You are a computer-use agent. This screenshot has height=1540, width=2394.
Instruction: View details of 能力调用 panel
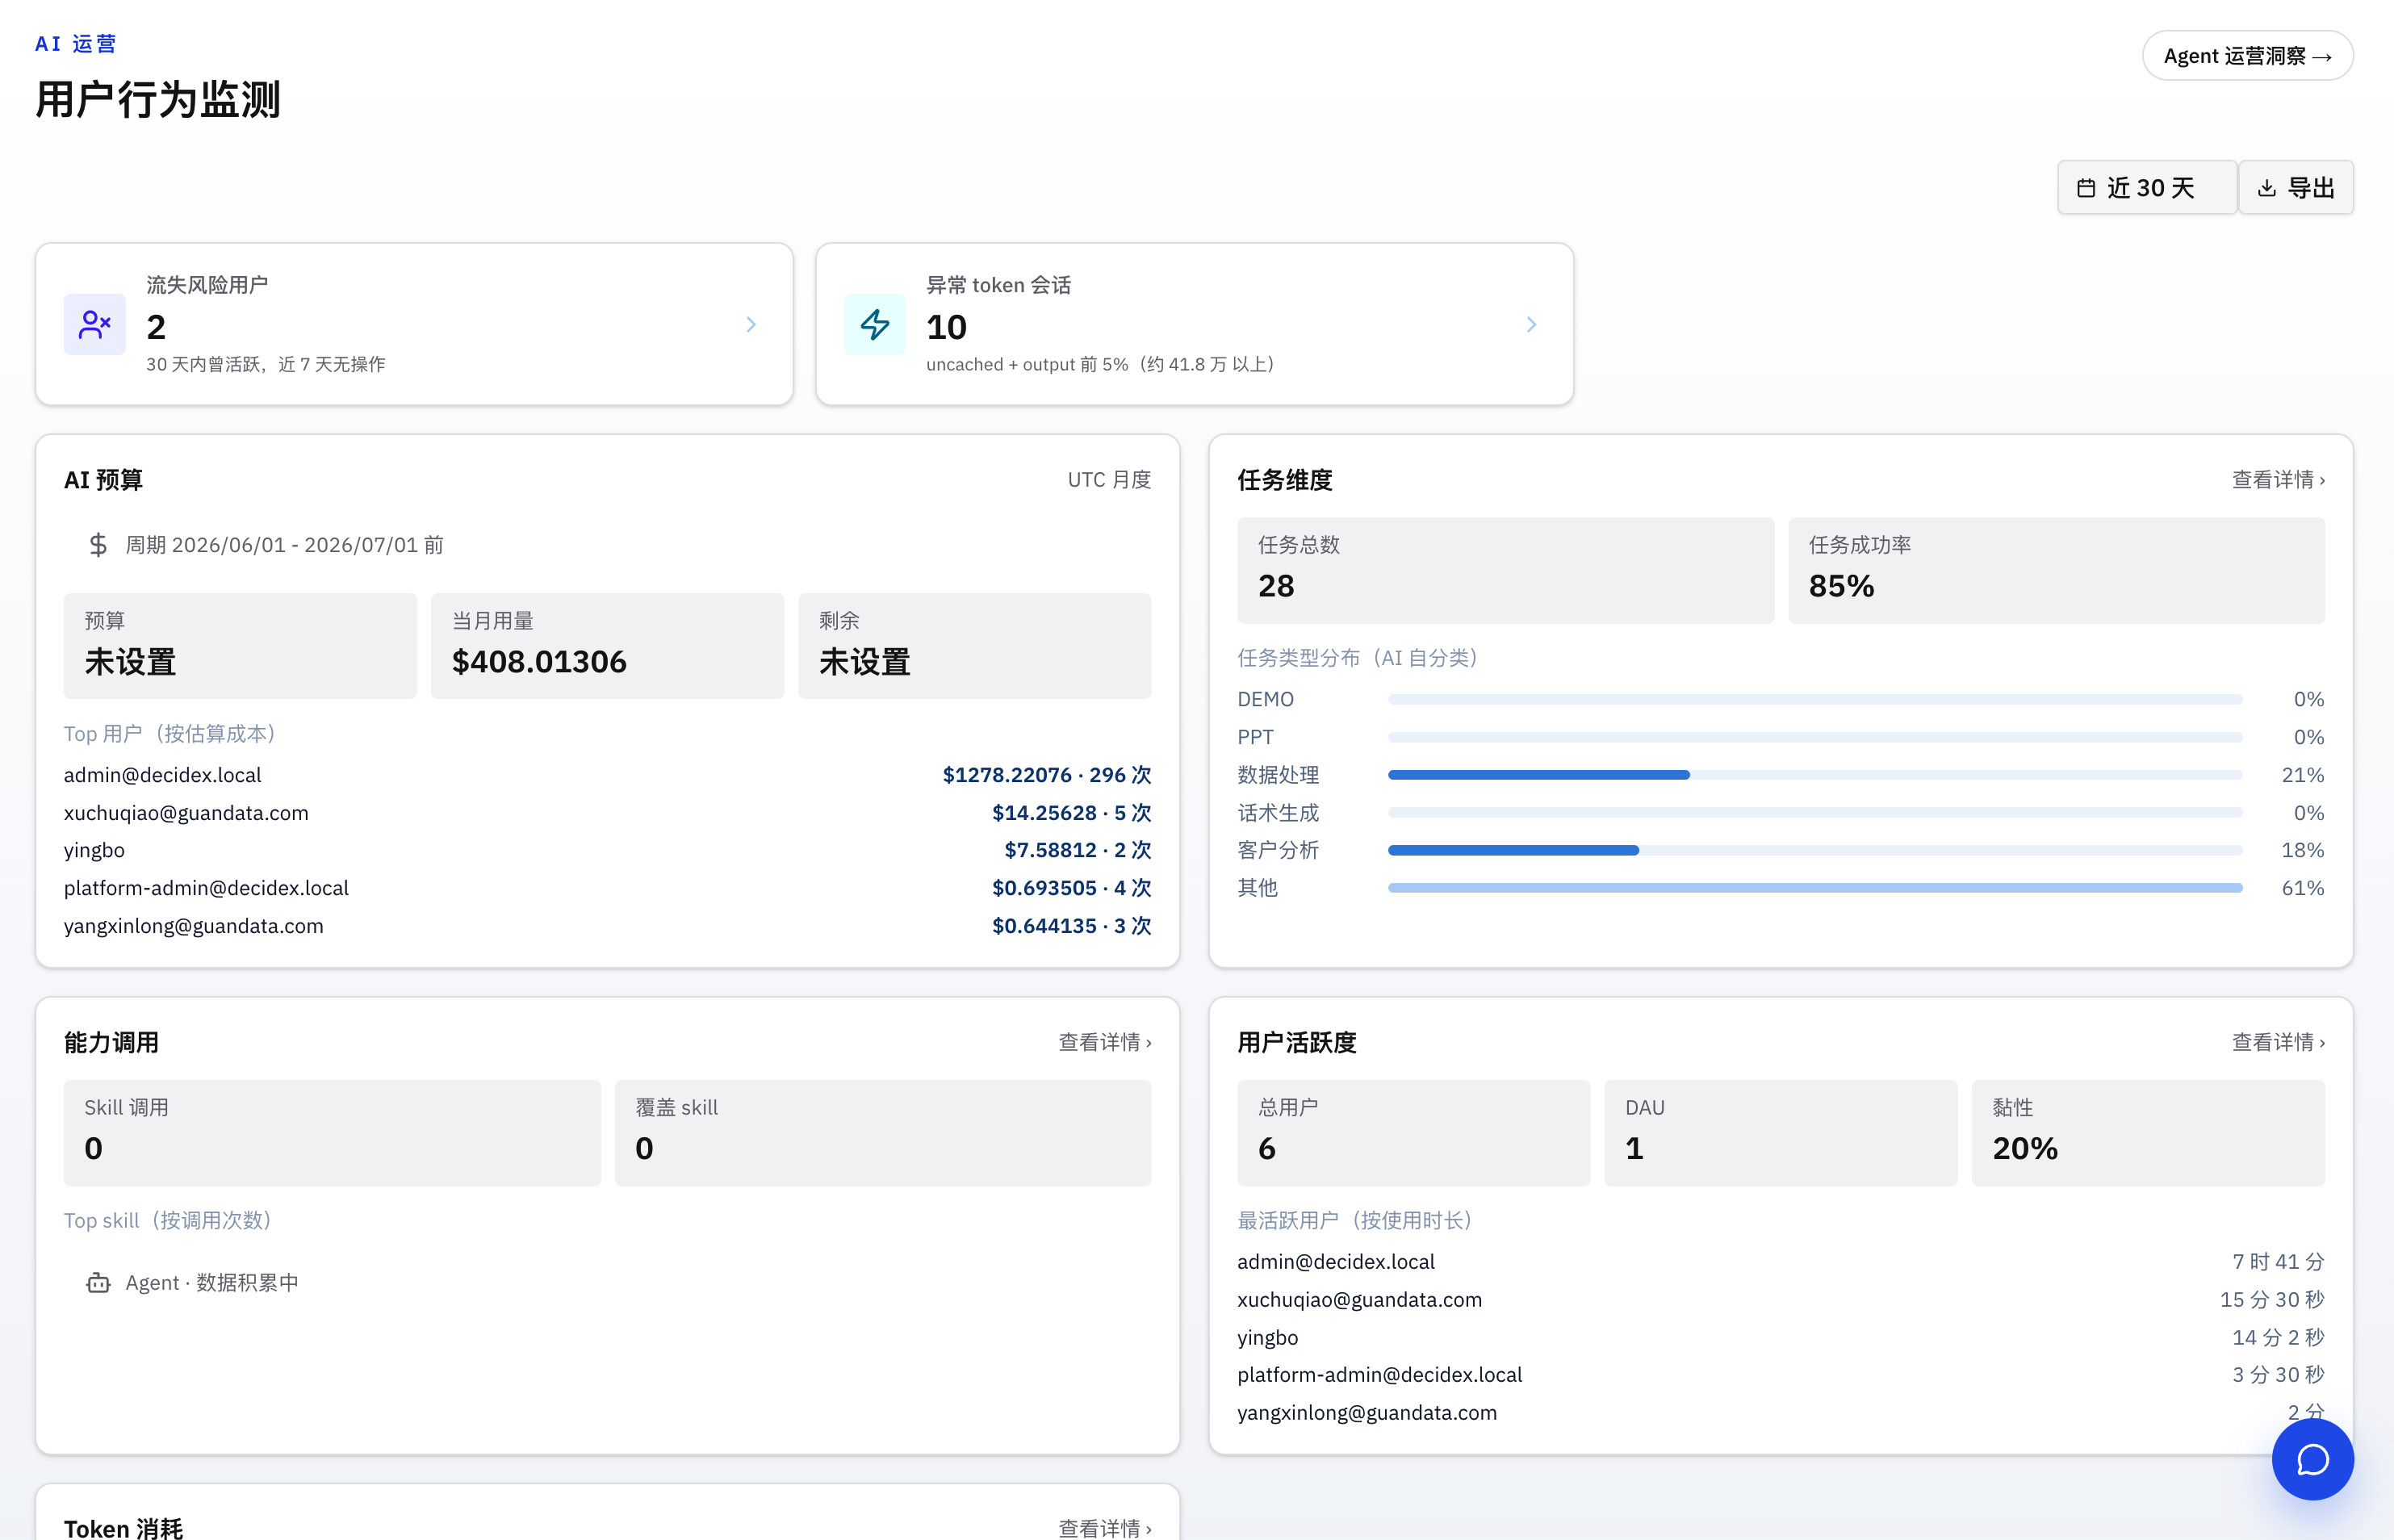[x=1105, y=1042]
